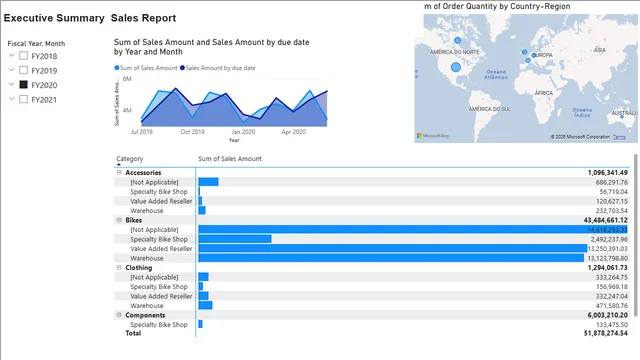Collapse the Bikes category row
The height and width of the screenshot is (360, 640).
click(x=119, y=220)
